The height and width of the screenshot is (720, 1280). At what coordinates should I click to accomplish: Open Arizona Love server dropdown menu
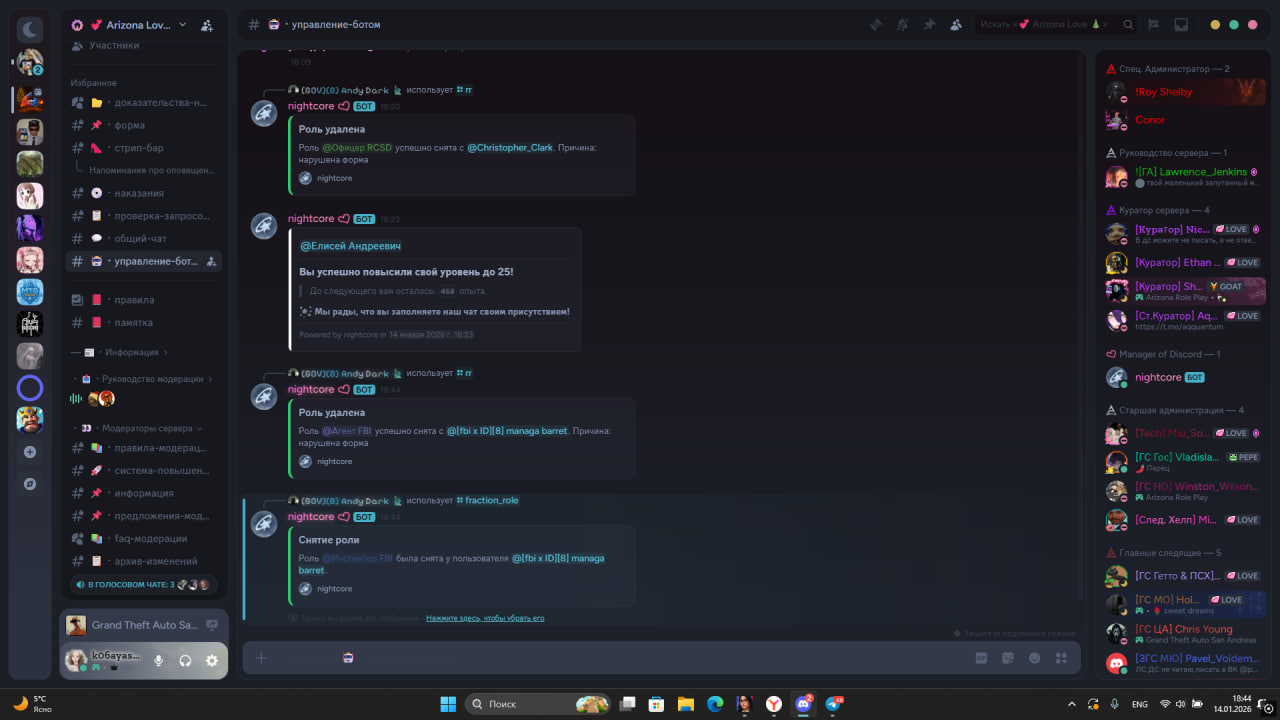click(182, 25)
